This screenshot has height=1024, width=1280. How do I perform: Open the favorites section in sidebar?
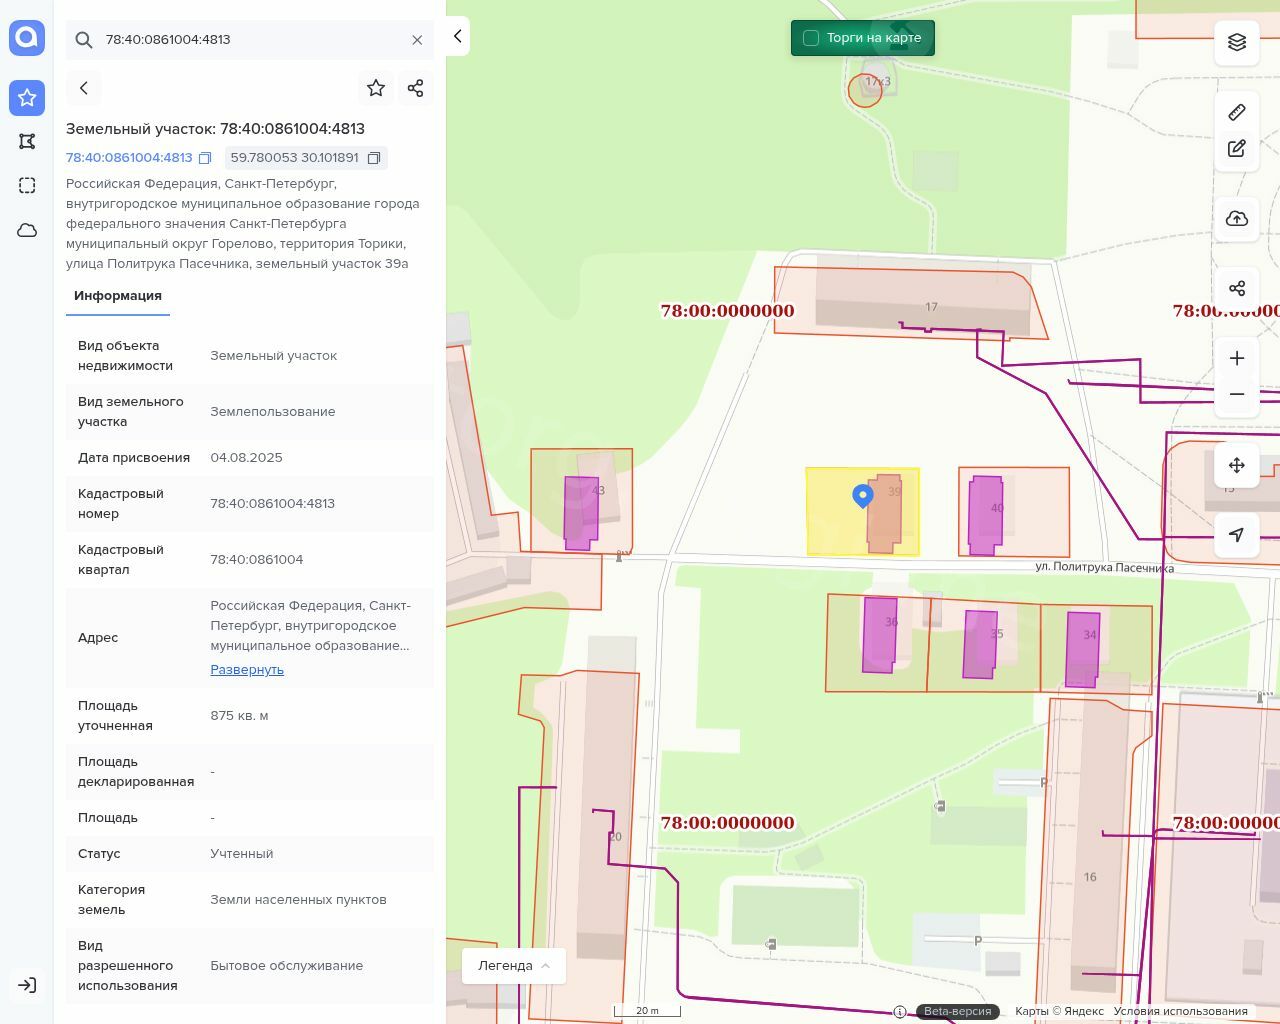click(27, 98)
